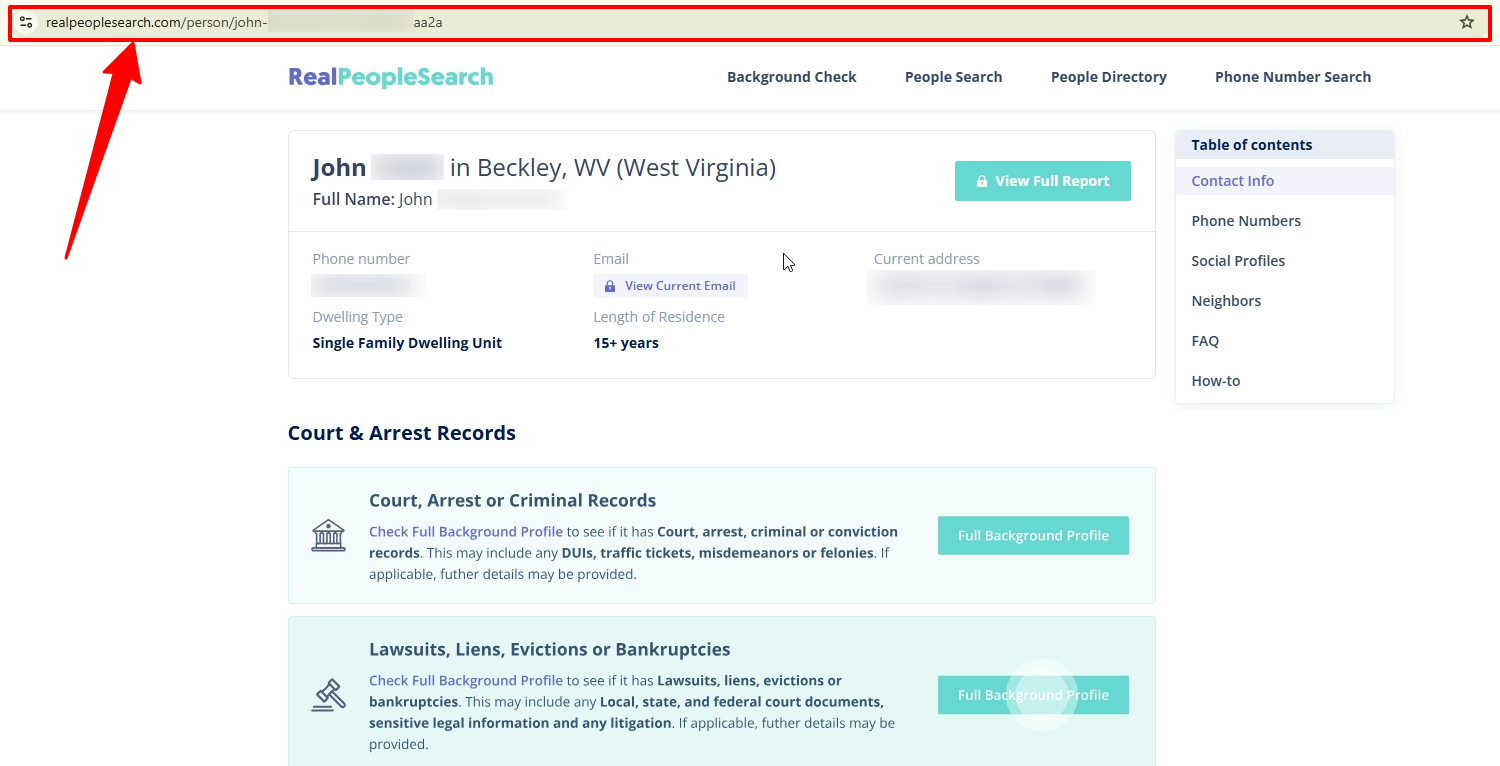This screenshot has height=766, width=1500.
Task: Click the gavel icon beside Lawsuits section
Action: pos(328,695)
